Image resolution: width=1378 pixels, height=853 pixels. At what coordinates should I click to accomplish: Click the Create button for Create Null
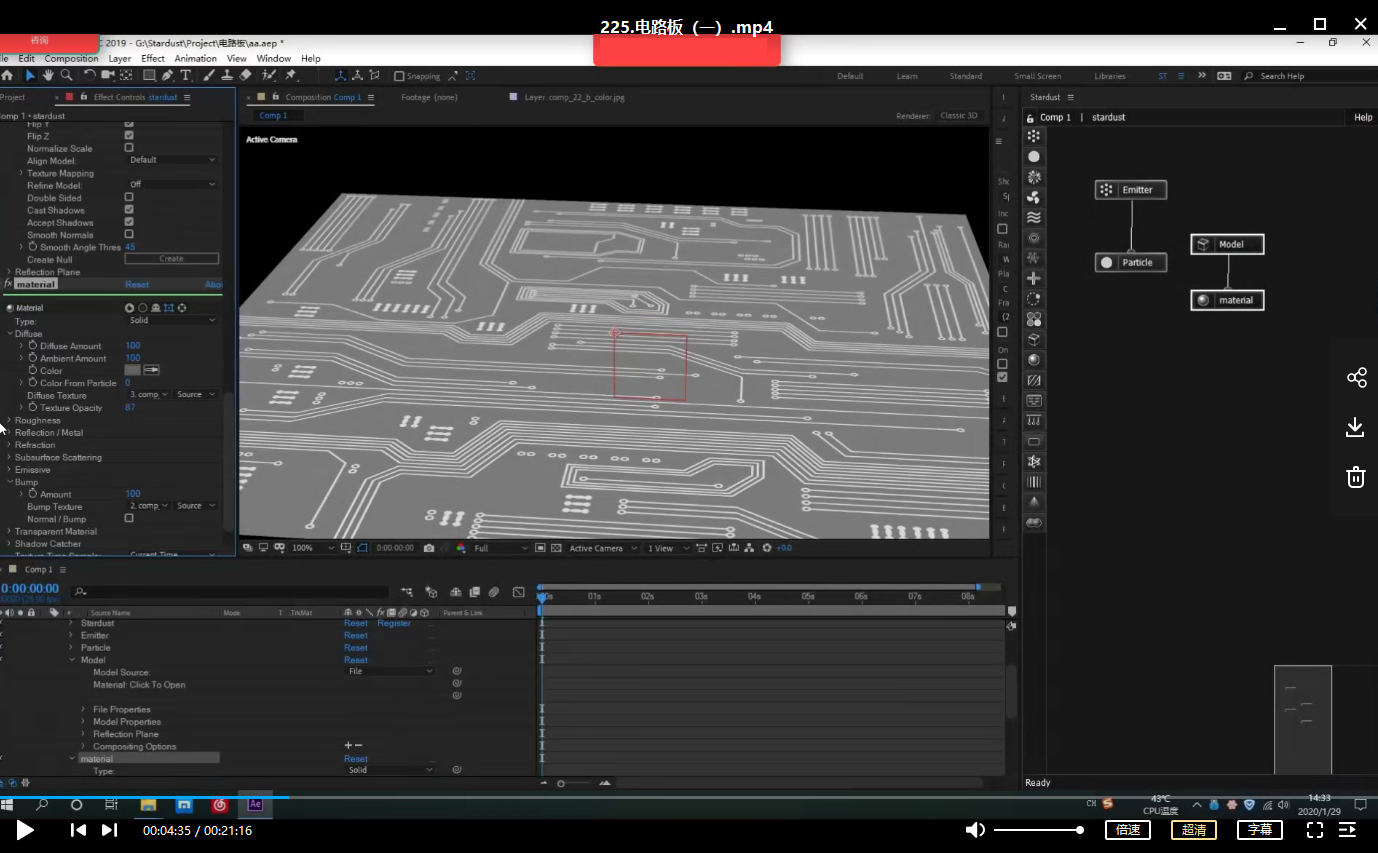click(171, 259)
